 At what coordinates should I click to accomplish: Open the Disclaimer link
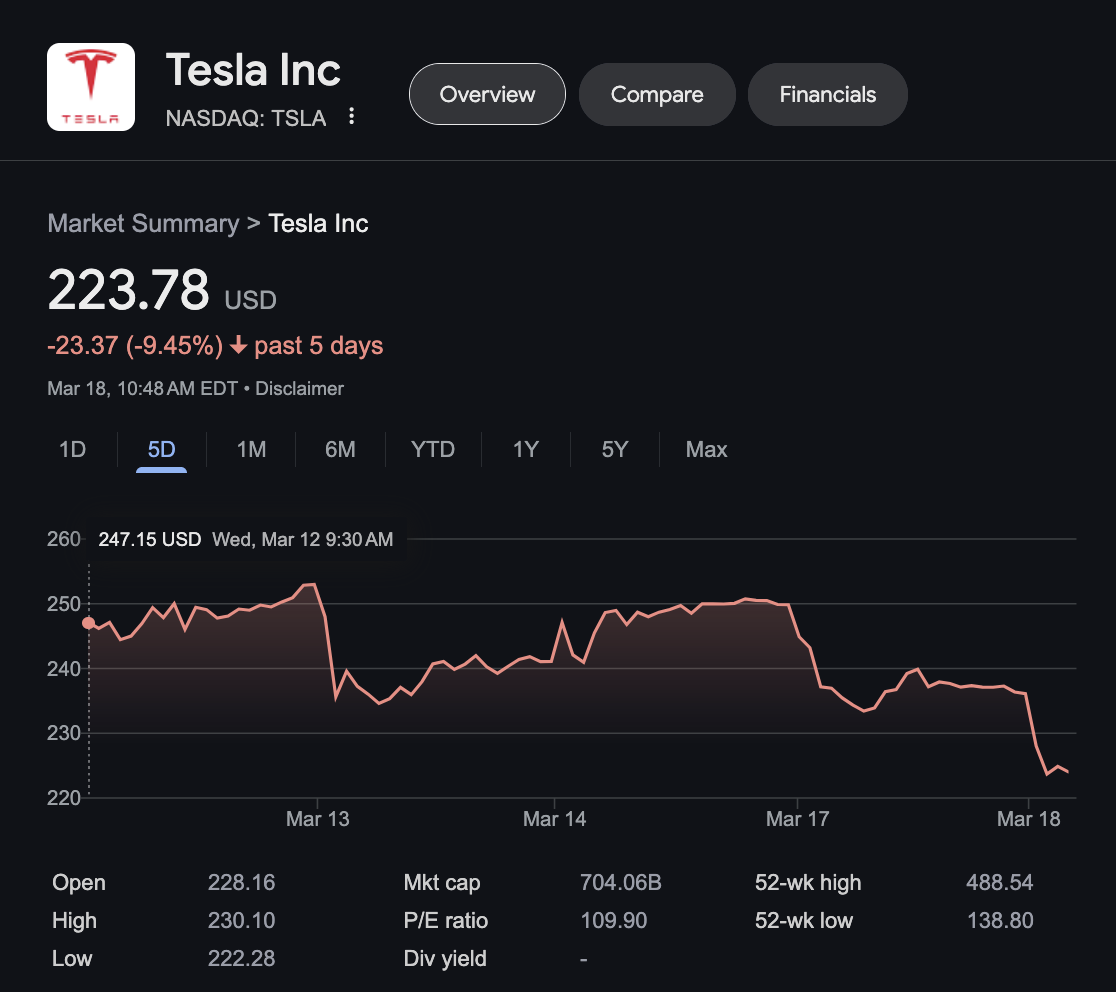point(299,389)
